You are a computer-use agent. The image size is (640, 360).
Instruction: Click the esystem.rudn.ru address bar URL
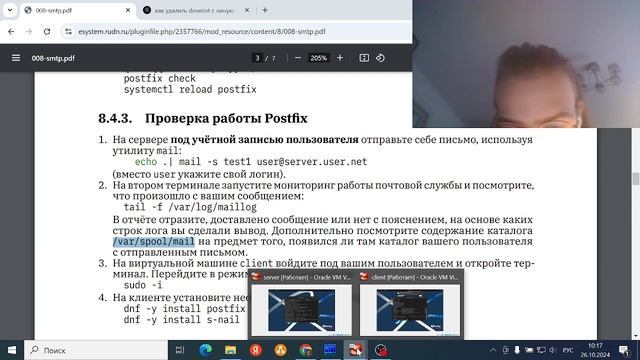click(202, 31)
